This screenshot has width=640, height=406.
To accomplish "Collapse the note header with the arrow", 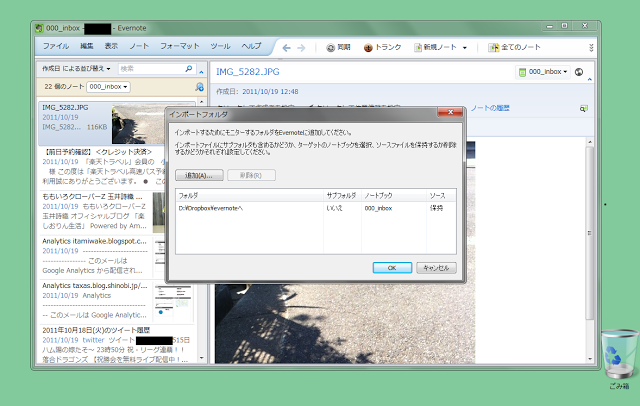I will point(589,79).
